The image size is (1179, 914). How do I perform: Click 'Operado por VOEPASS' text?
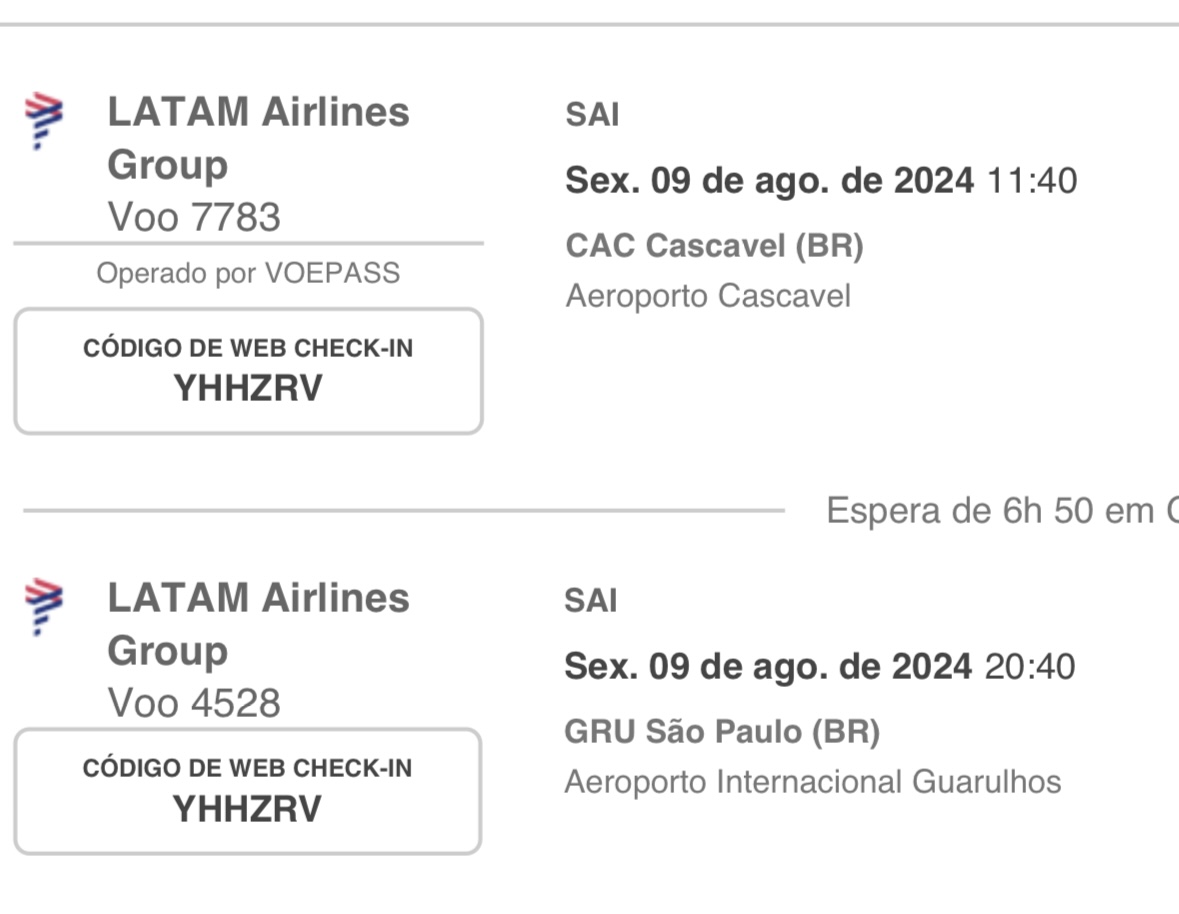tap(248, 274)
